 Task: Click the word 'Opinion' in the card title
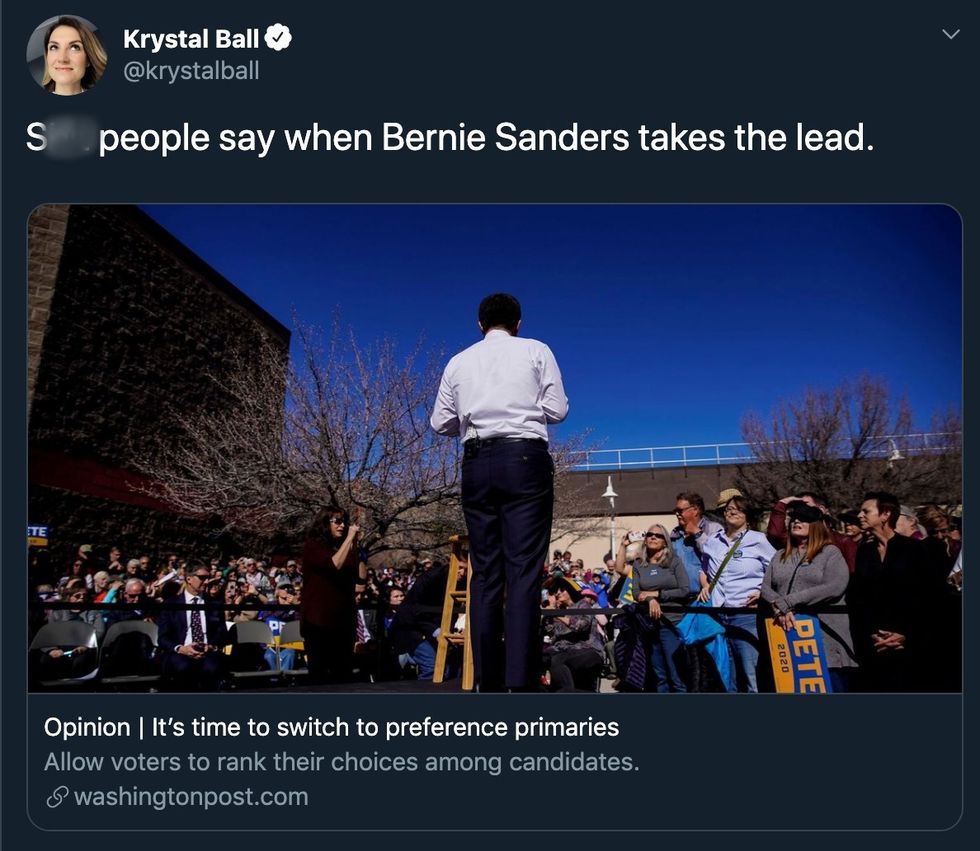point(87,727)
